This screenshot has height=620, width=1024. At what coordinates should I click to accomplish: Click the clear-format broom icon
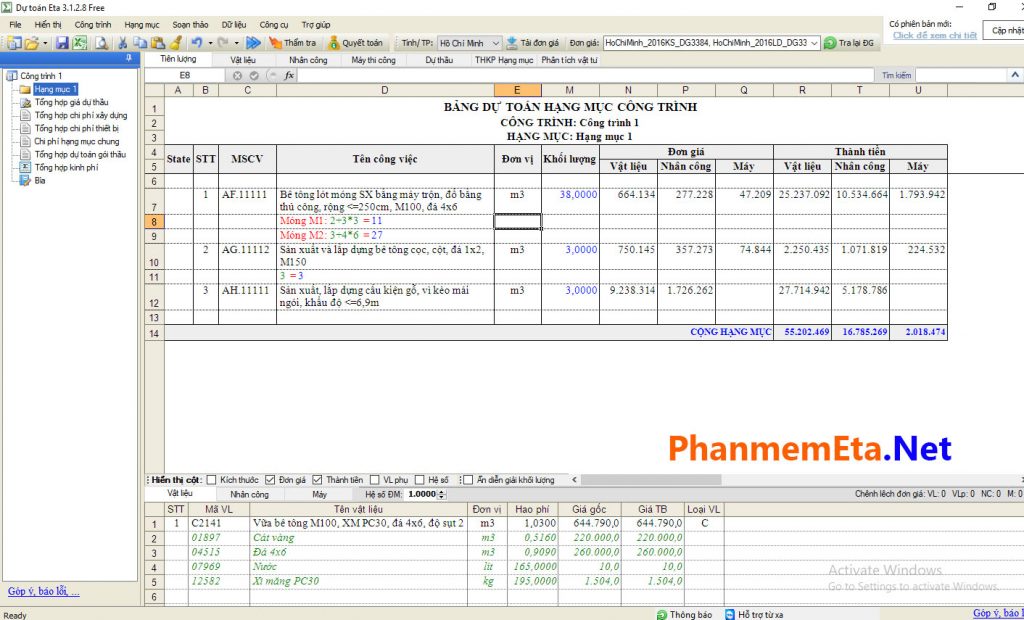(x=175, y=43)
